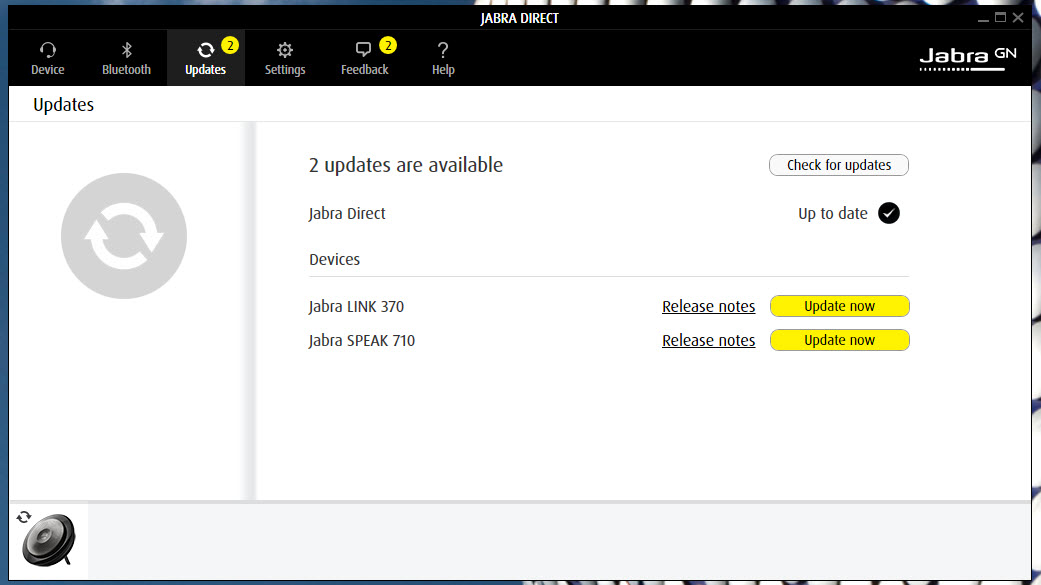Click the "2 updates are available" heading
Image resolution: width=1041 pixels, height=585 pixels.
click(x=406, y=165)
